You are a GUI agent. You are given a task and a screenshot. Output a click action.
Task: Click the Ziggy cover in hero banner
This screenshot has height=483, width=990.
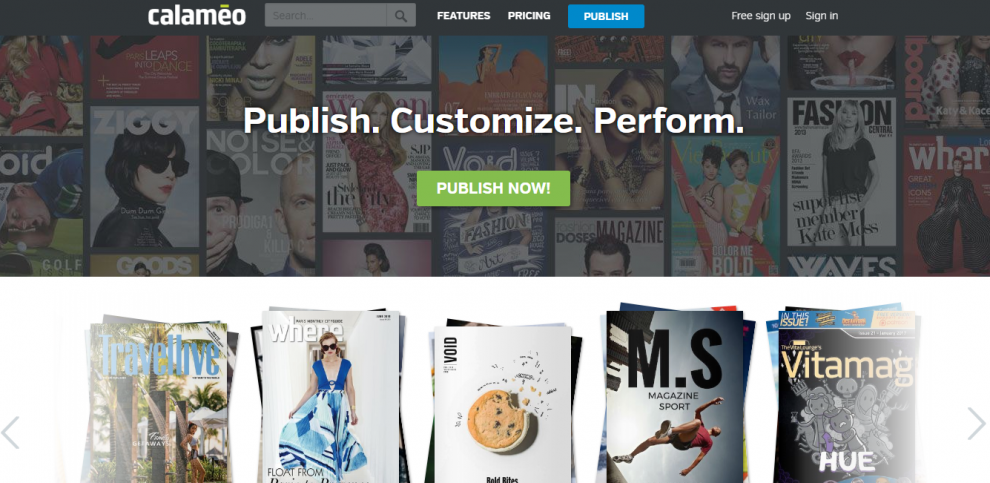[x=145, y=177]
